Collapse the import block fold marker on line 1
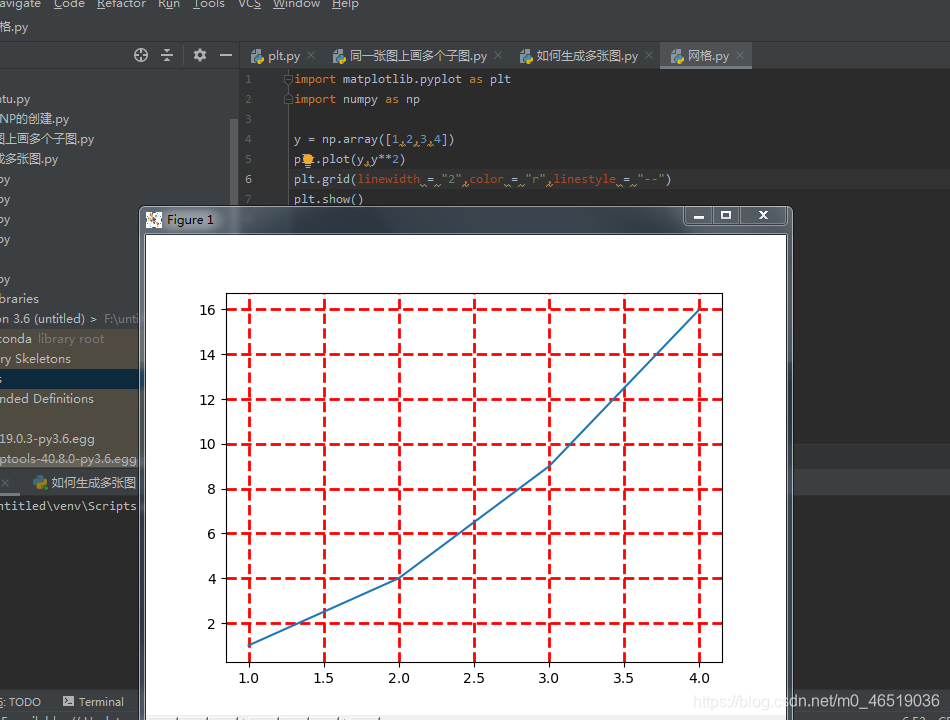Viewport: 950px width, 720px height. point(288,79)
